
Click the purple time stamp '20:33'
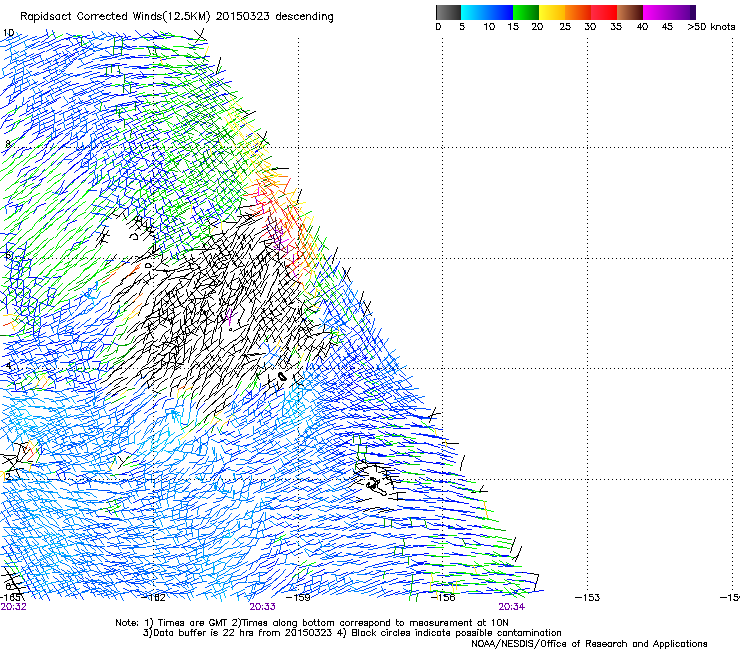262,607
